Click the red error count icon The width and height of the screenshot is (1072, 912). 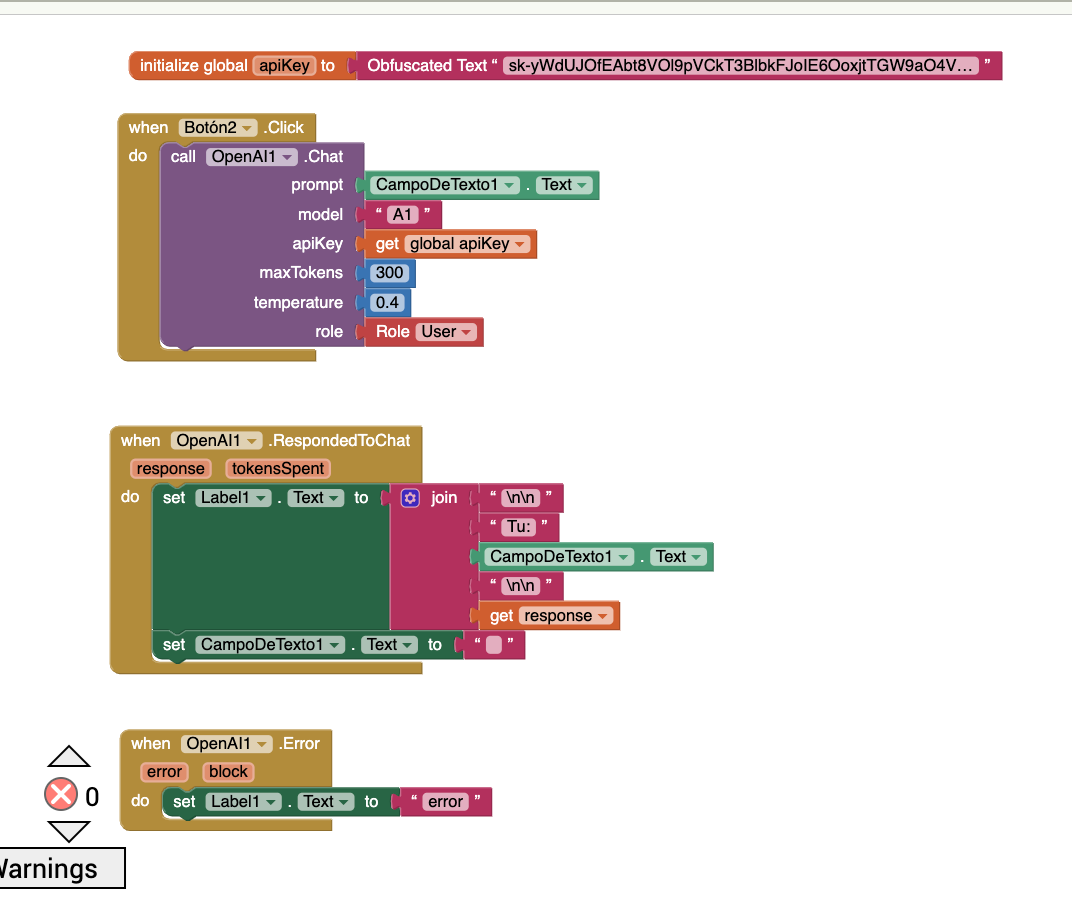pos(61,795)
